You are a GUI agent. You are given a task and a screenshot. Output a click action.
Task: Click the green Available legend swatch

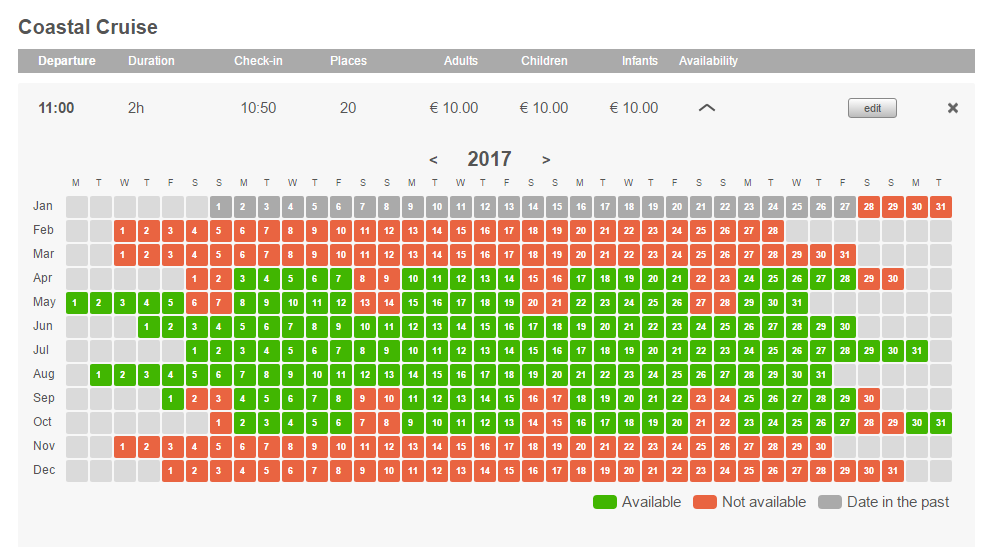(x=604, y=502)
